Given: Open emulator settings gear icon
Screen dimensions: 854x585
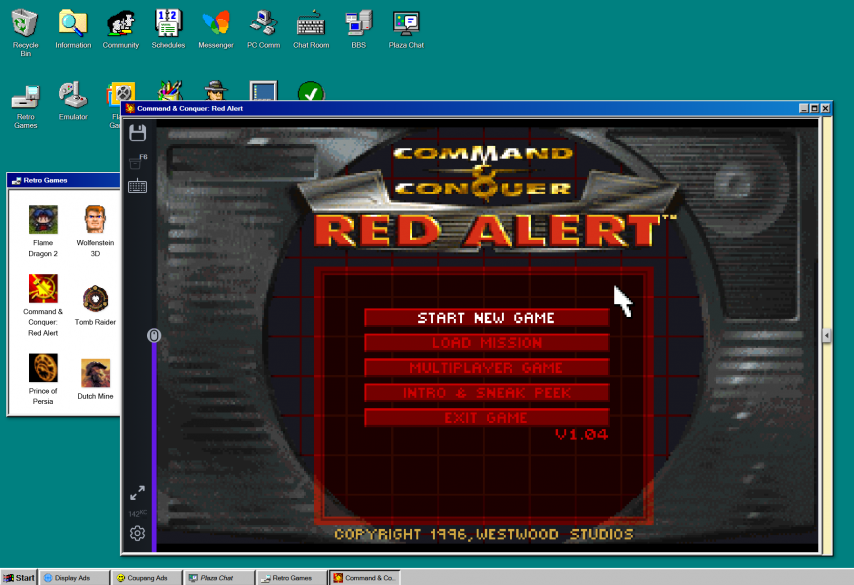Looking at the screenshot, I should [138, 533].
